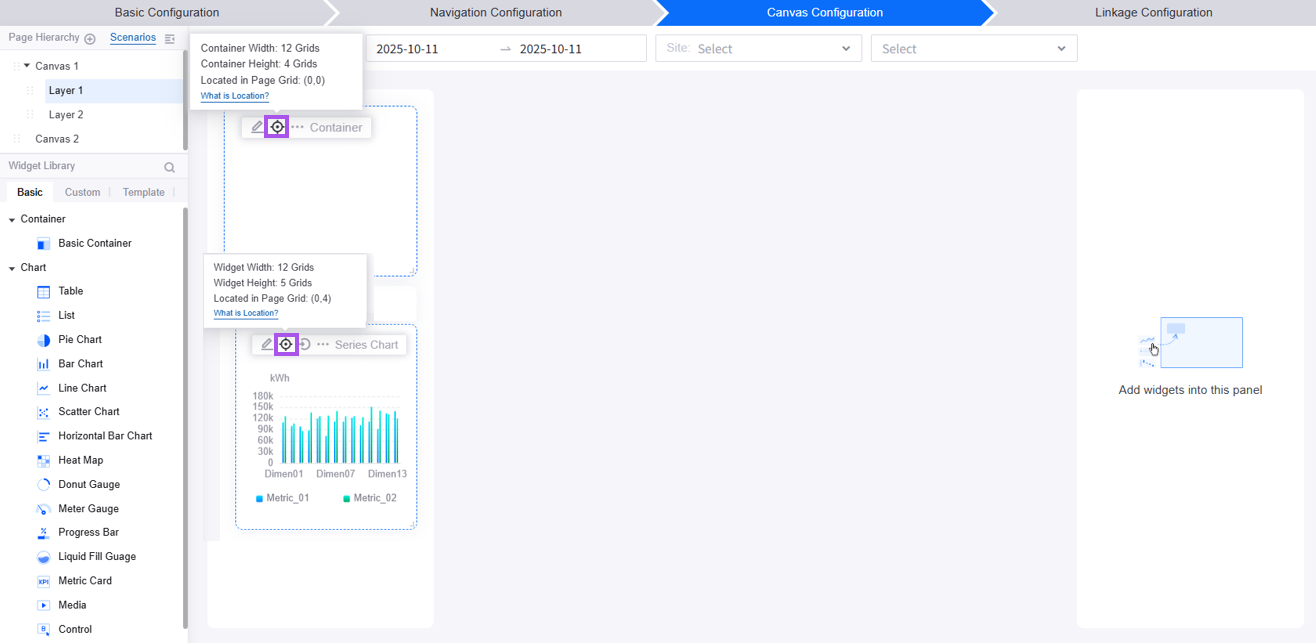Click the Container edit pencil icon

(x=257, y=127)
